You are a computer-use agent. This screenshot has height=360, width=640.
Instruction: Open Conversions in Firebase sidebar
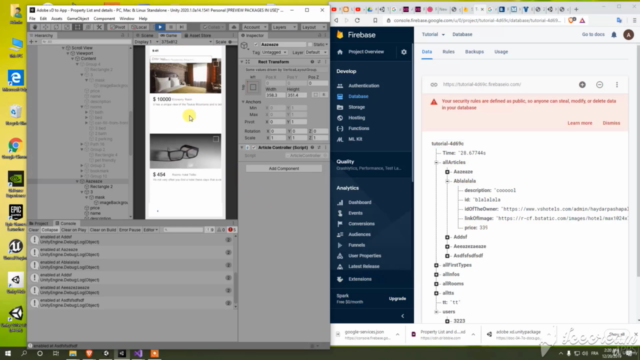[x=361, y=224]
